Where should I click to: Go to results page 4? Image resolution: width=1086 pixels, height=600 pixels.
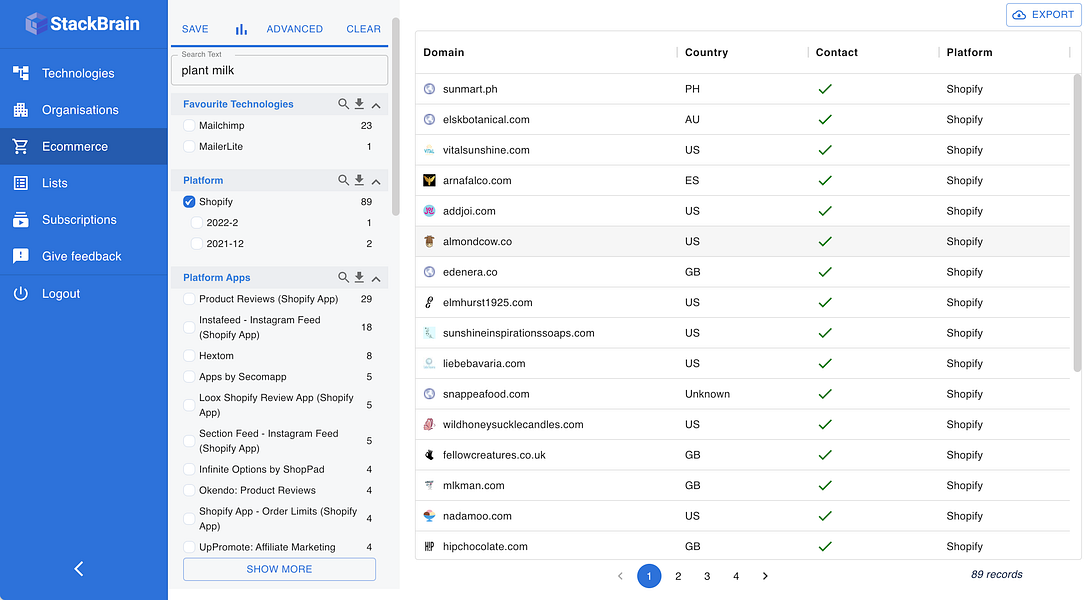736,576
